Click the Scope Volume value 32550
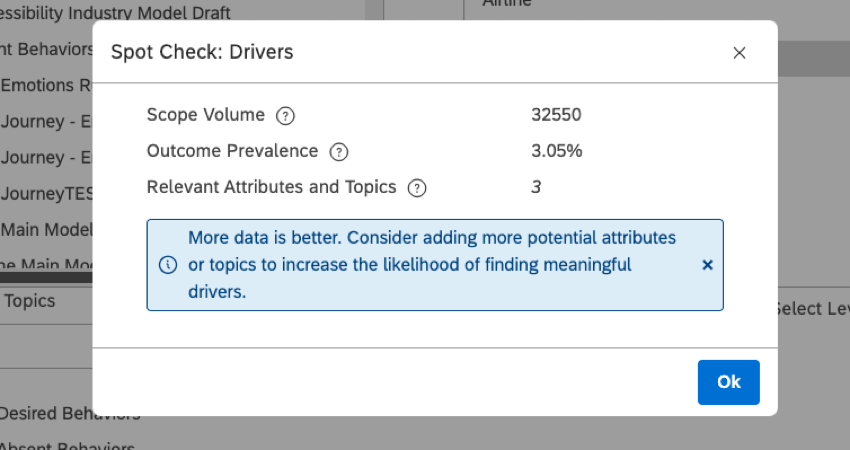Screen dimensions: 850x450 pyautogui.click(x=556, y=115)
